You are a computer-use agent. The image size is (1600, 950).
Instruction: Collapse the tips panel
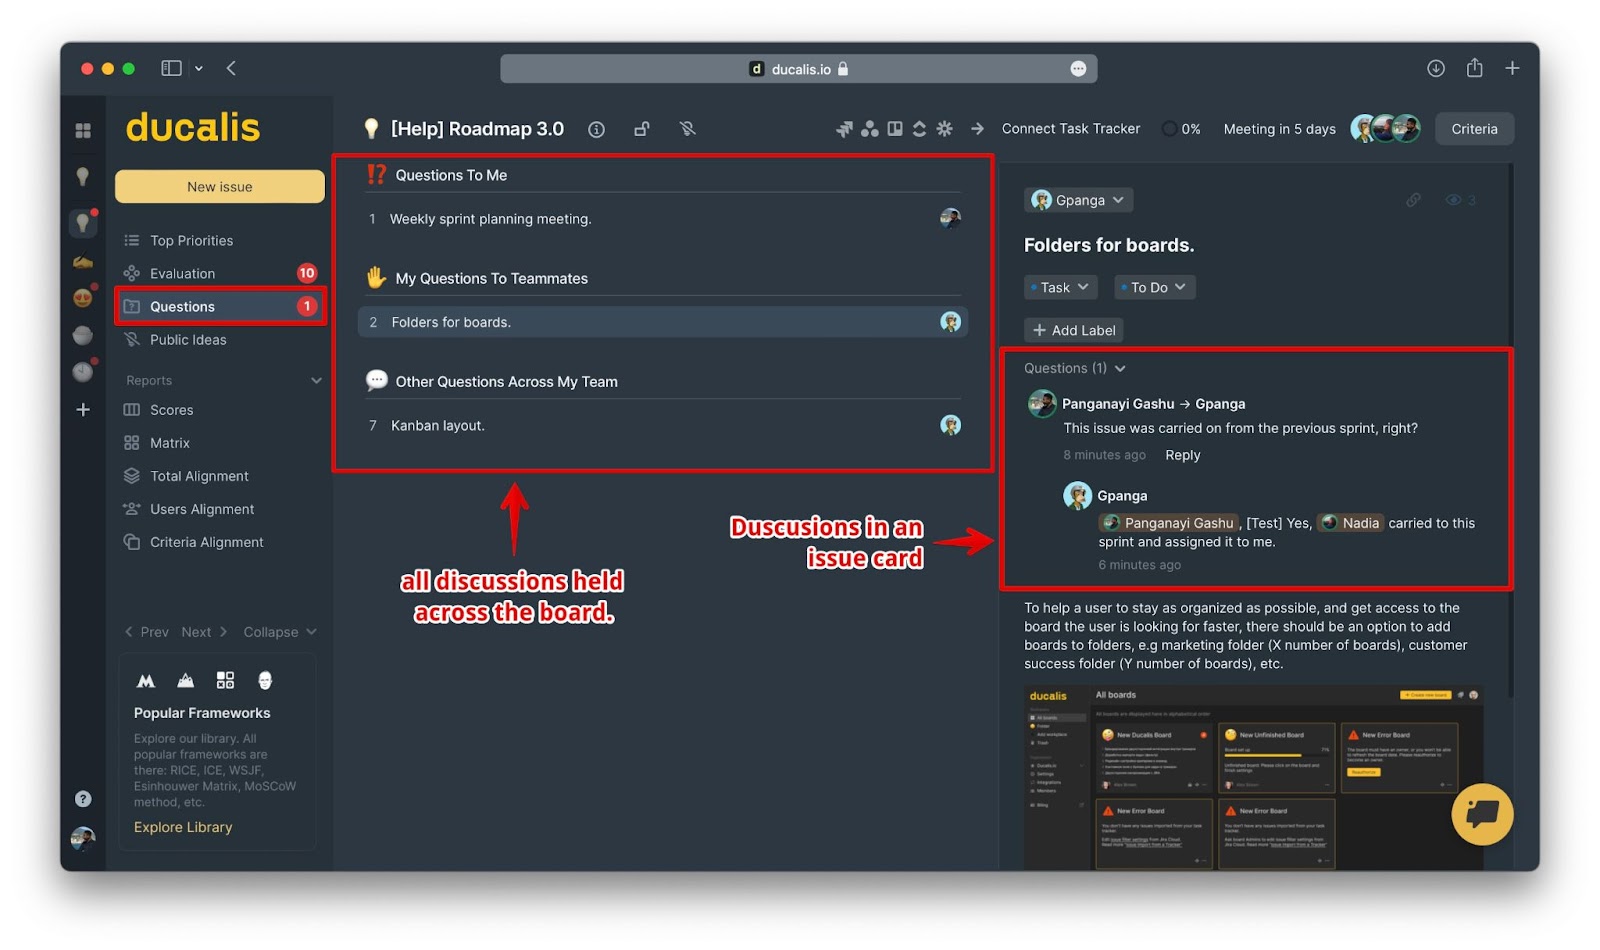280,632
